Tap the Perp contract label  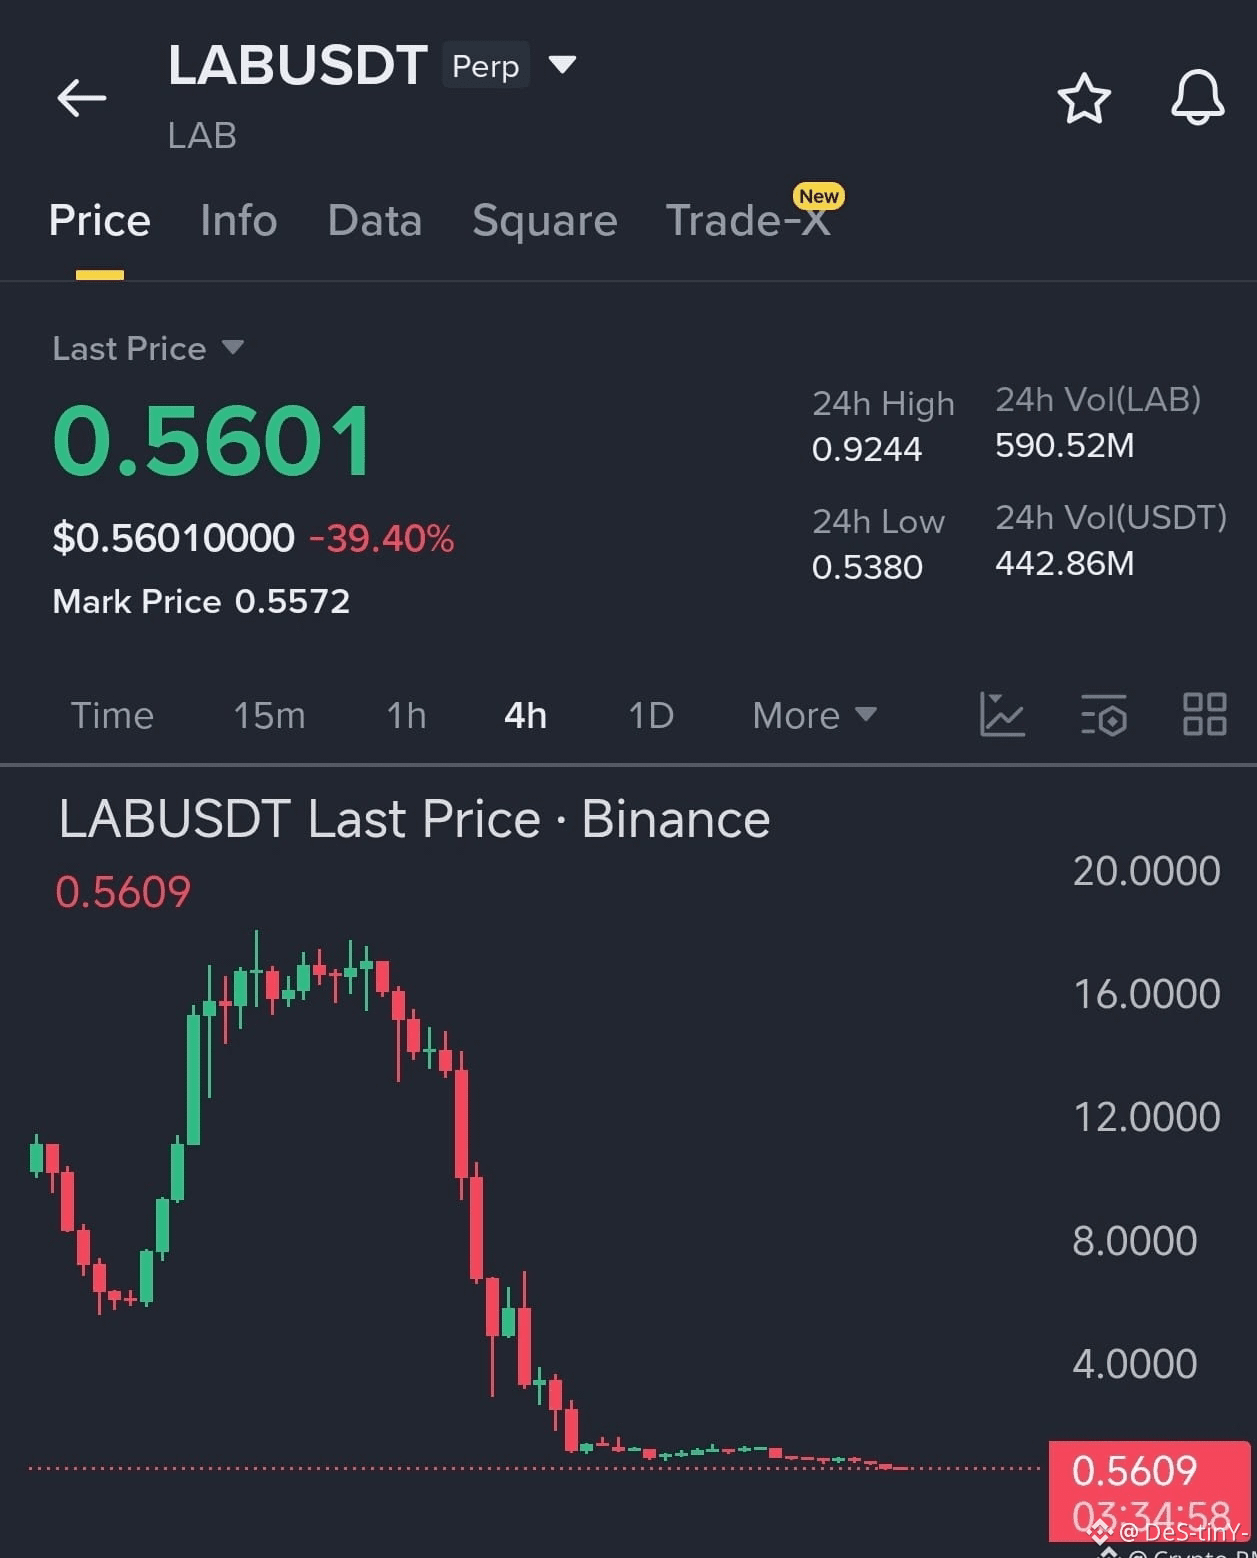[485, 65]
